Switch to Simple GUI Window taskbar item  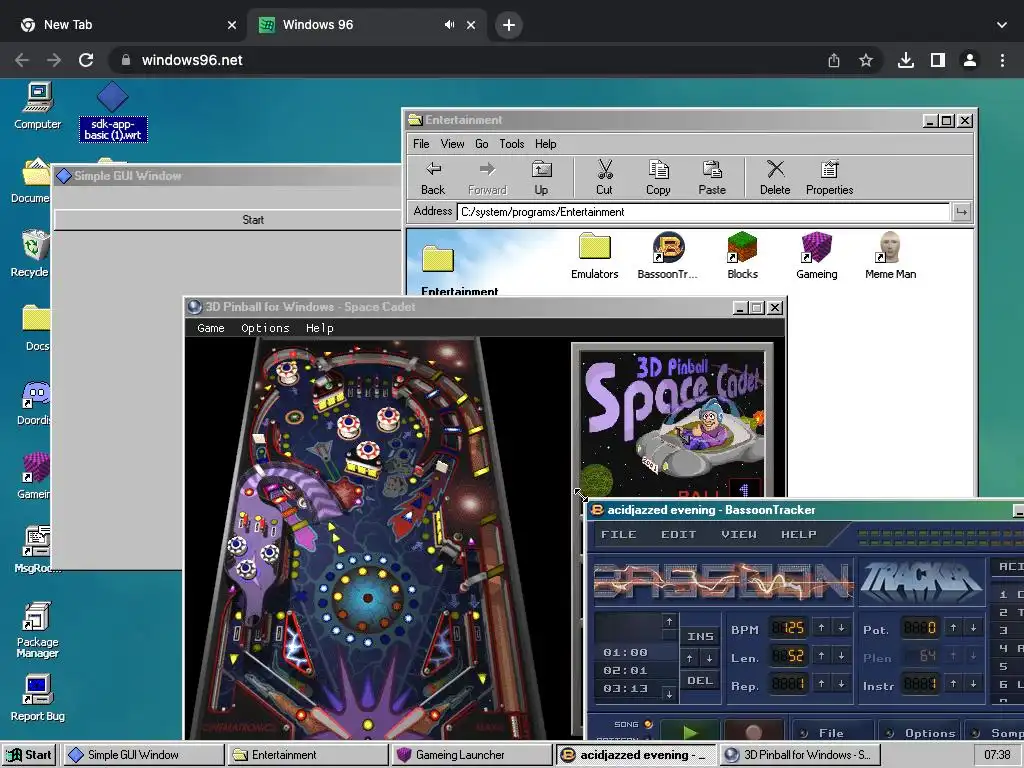[144, 755]
